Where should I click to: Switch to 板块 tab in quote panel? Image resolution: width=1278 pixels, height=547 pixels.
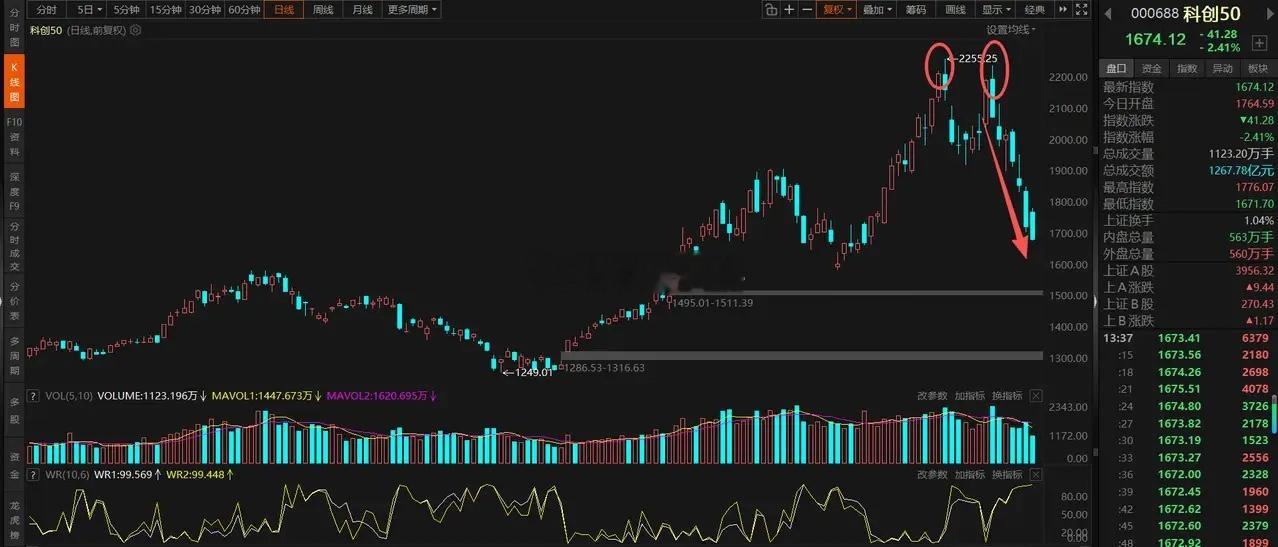(x=1257, y=68)
